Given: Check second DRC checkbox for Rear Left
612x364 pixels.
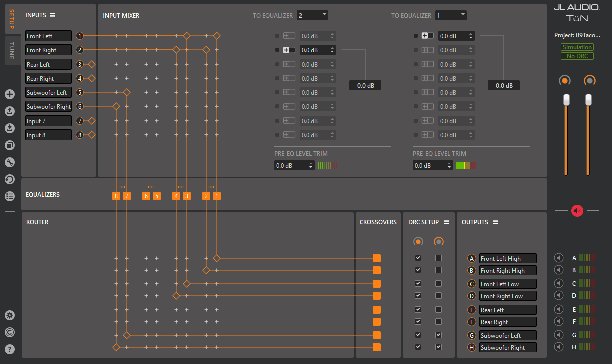Looking at the screenshot, I should pos(438,309).
